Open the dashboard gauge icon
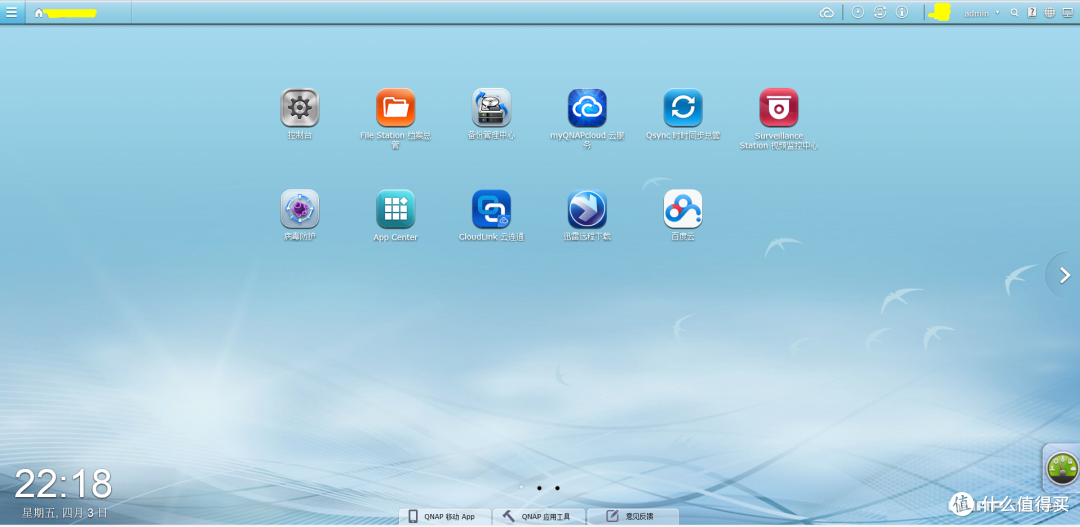This screenshot has width=1080, height=527. pyautogui.click(x=1062, y=468)
